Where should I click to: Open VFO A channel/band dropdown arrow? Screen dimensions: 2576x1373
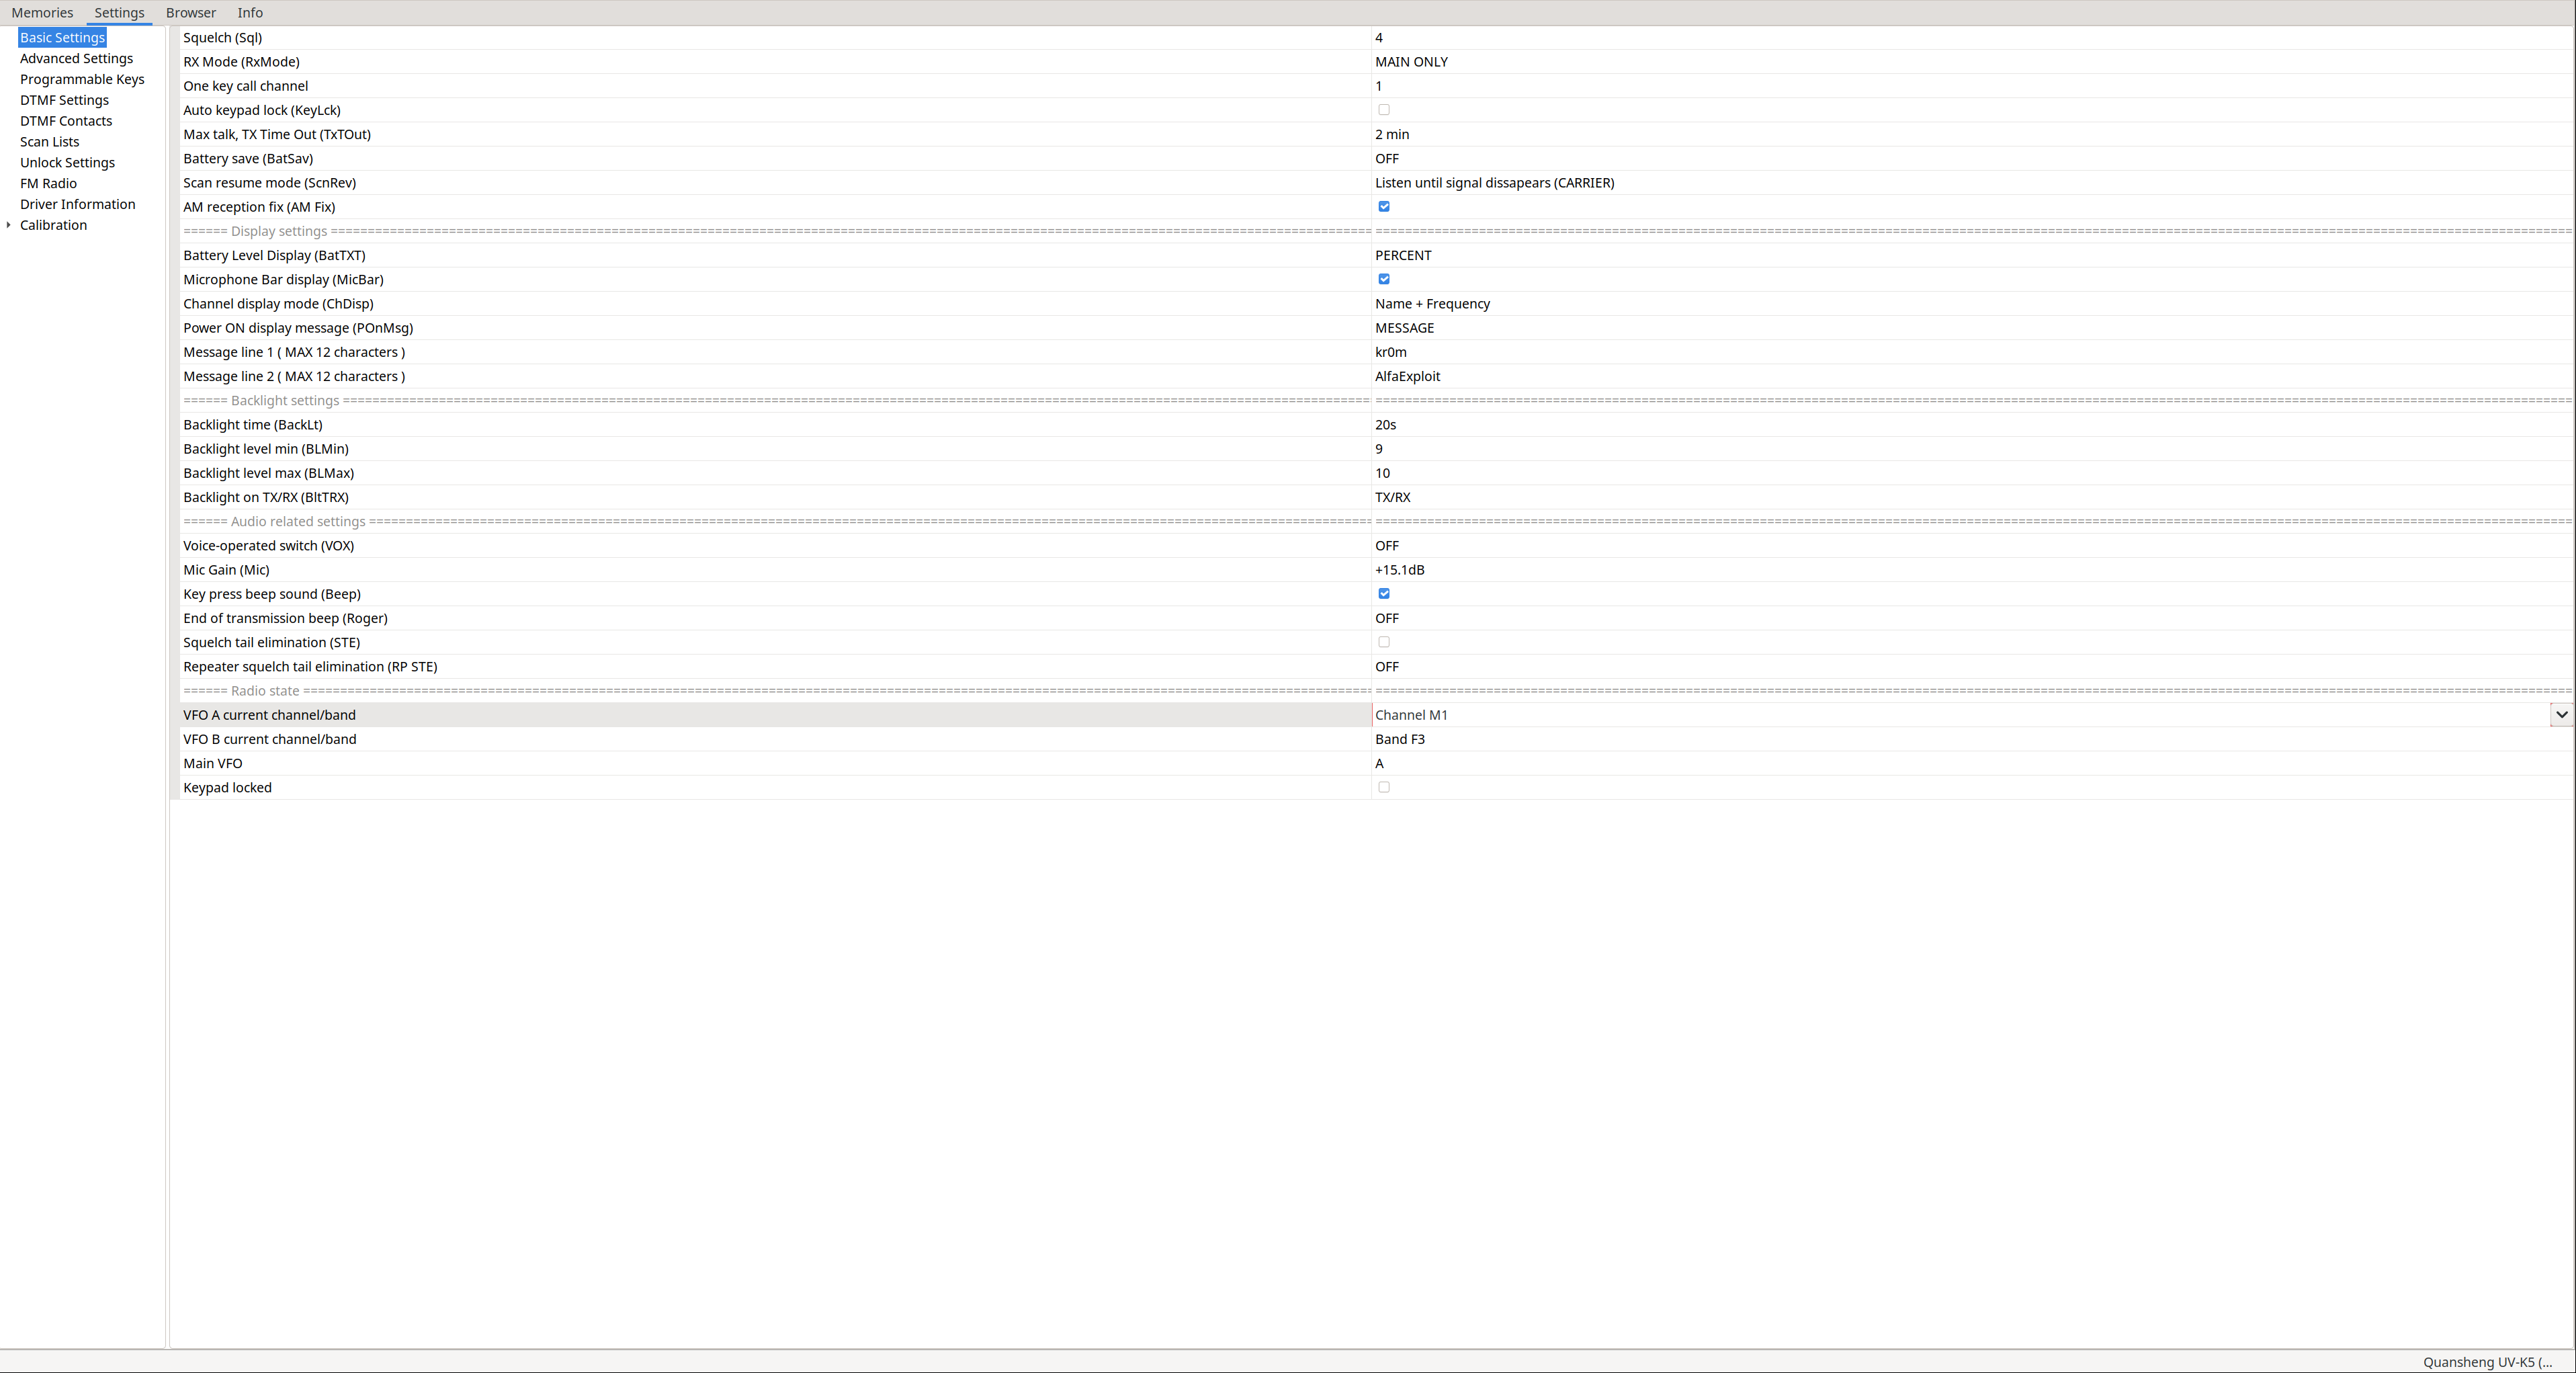click(2561, 715)
